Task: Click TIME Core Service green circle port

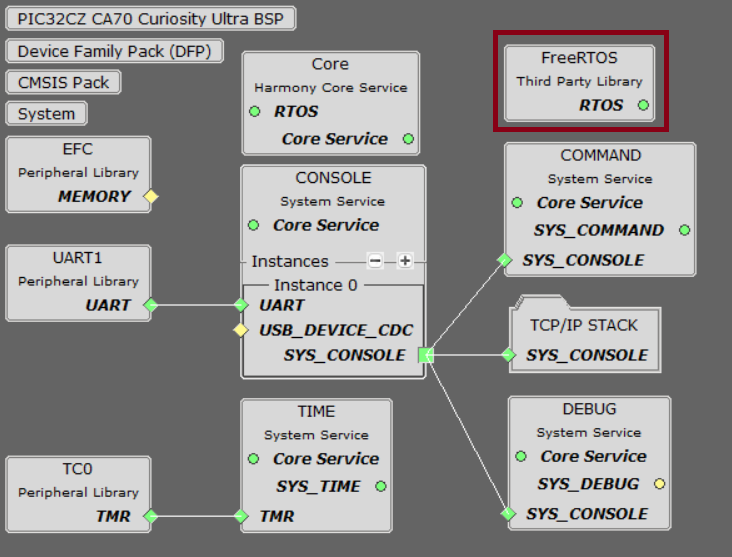Action: [x=253, y=459]
